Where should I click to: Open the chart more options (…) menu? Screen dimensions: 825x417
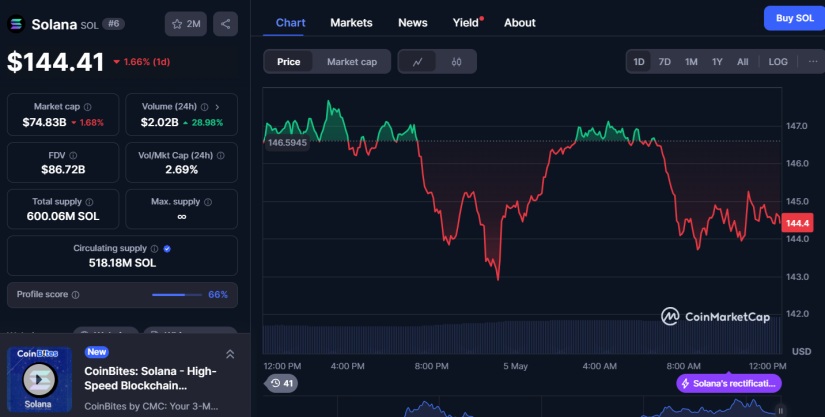point(813,62)
